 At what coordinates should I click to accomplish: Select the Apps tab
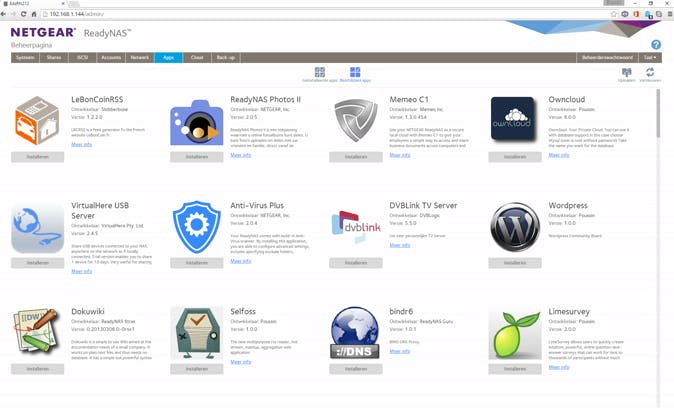(168, 58)
